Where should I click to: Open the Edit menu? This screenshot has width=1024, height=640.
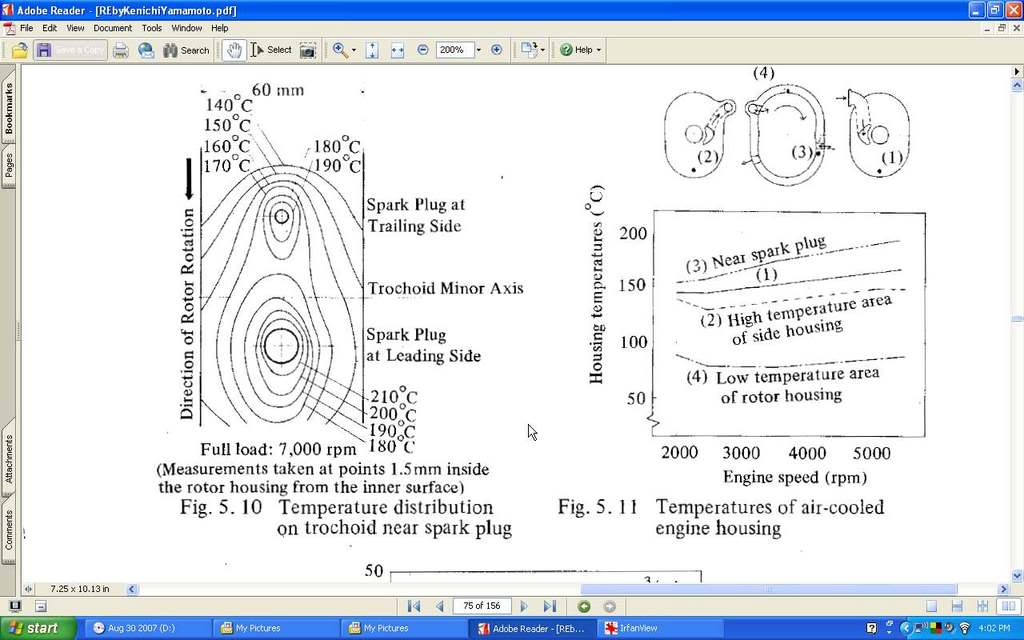(x=50, y=28)
